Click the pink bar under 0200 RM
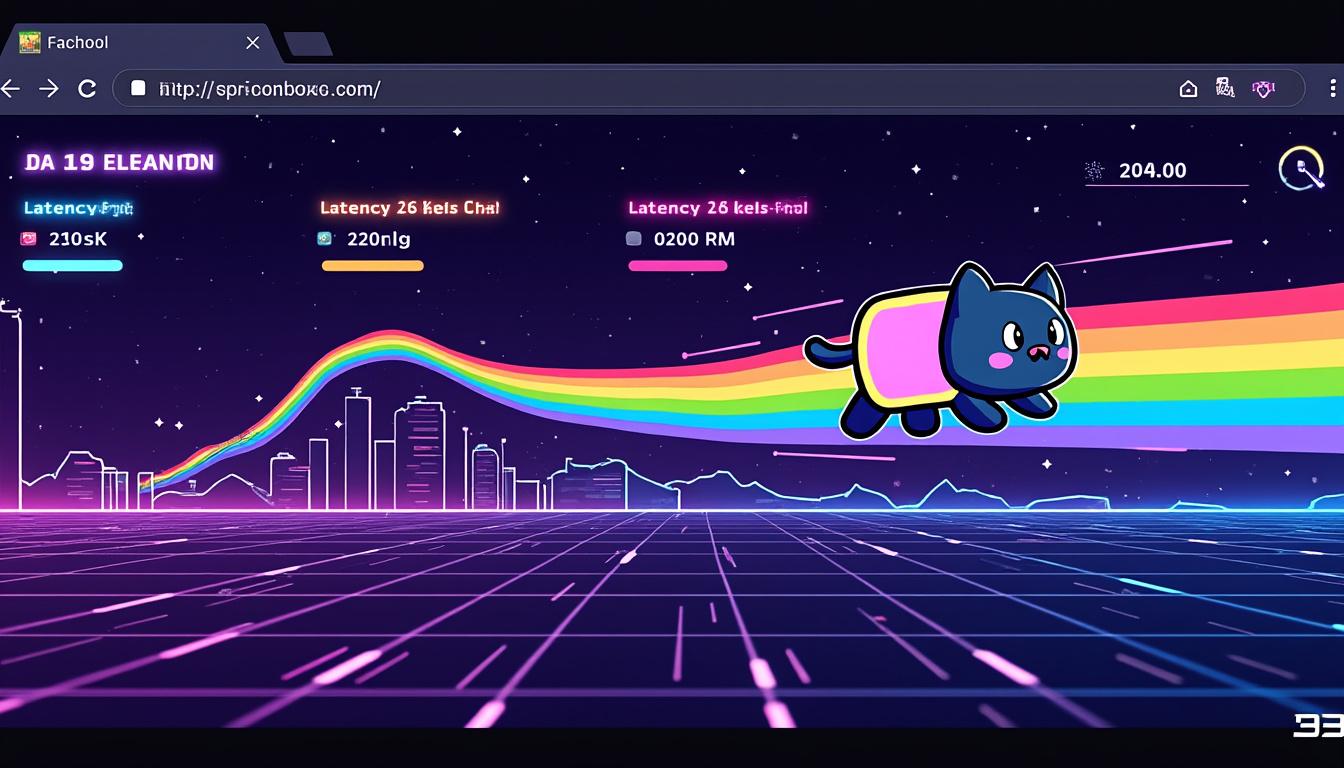Screen dimensions: 1344x768 point(677,266)
